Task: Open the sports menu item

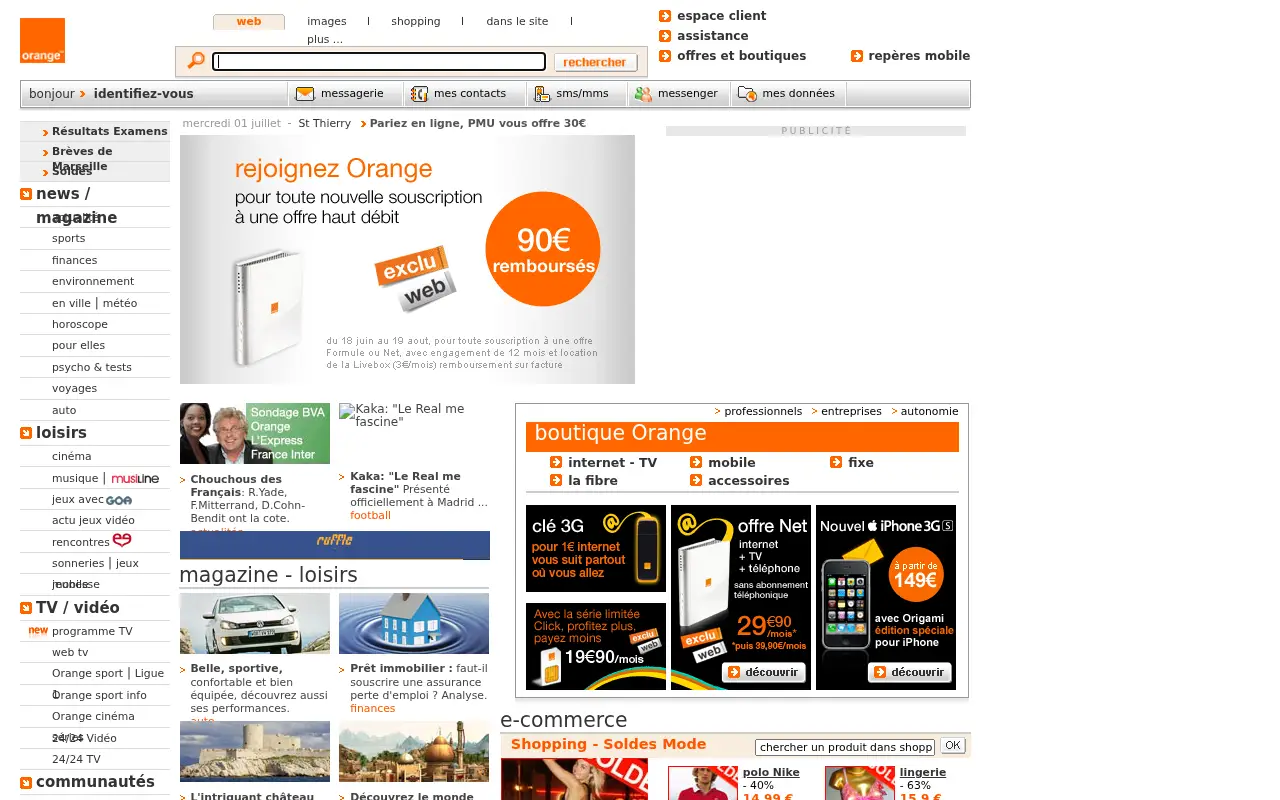Action: click(x=69, y=239)
